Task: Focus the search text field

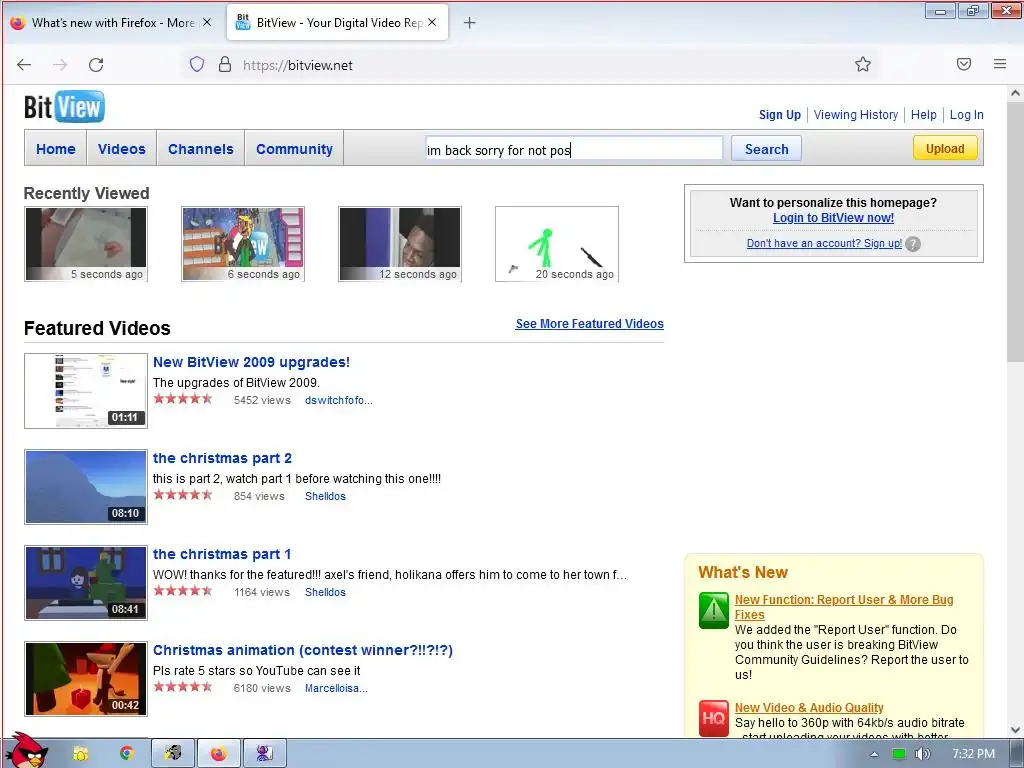Action: [574, 149]
